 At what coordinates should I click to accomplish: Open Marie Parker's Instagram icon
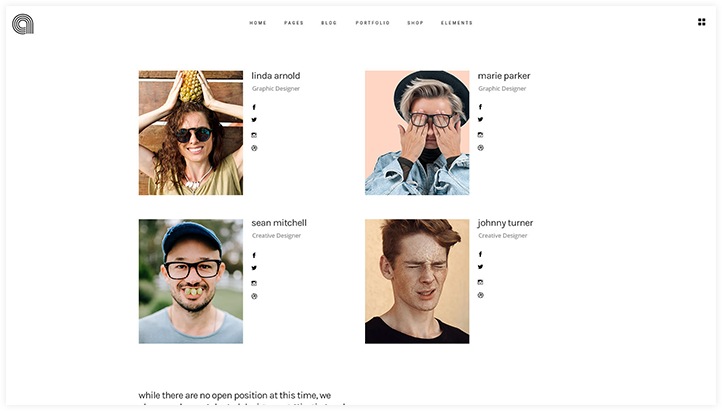480,135
